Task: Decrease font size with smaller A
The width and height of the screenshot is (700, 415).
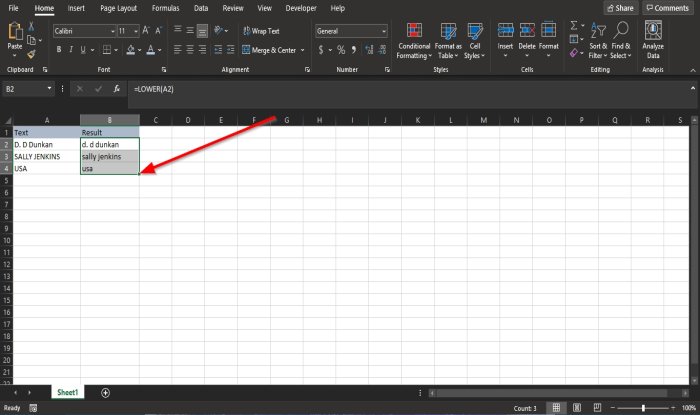Action: coord(158,31)
